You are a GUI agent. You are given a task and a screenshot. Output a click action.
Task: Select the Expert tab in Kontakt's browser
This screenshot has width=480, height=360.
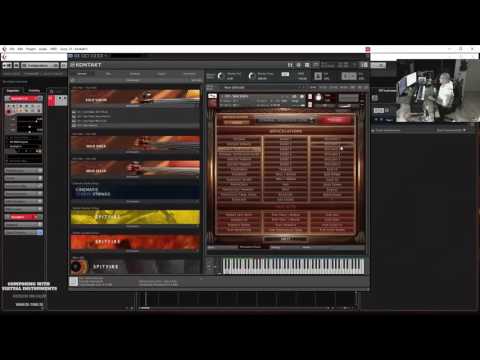point(162,74)
